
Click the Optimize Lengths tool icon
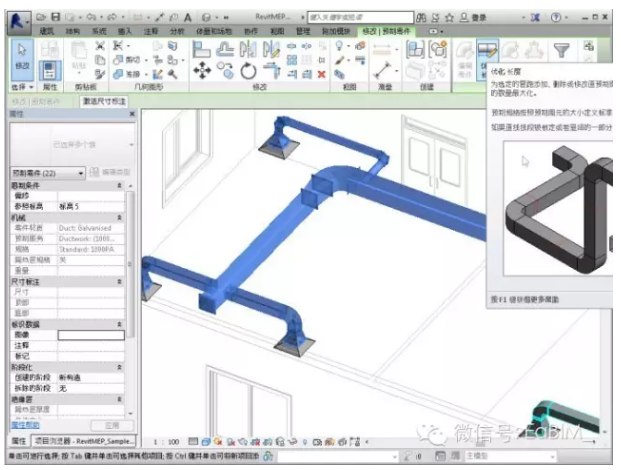(x=487, y=51)
